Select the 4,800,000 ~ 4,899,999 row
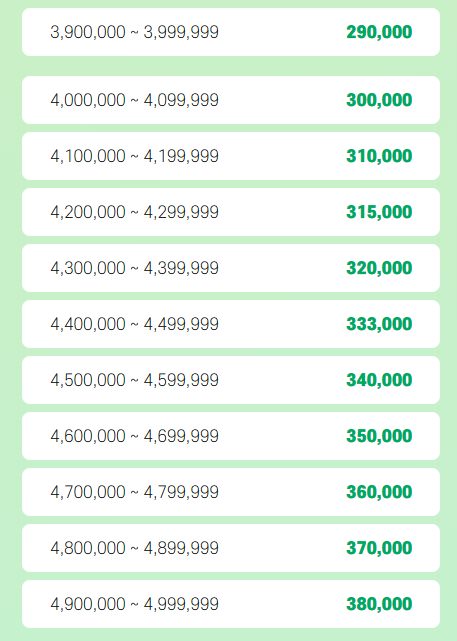The width and height of the screenshot is (457, 641). tap(231, 548)
